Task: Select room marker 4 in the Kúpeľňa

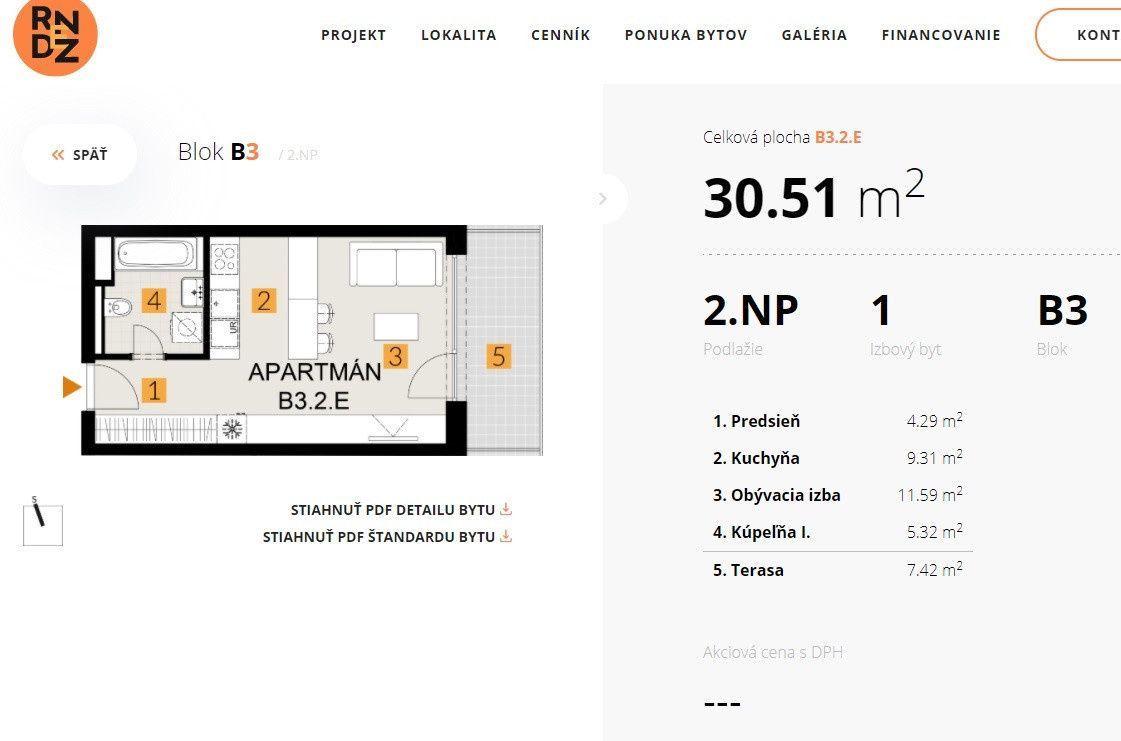Action: 152,299
